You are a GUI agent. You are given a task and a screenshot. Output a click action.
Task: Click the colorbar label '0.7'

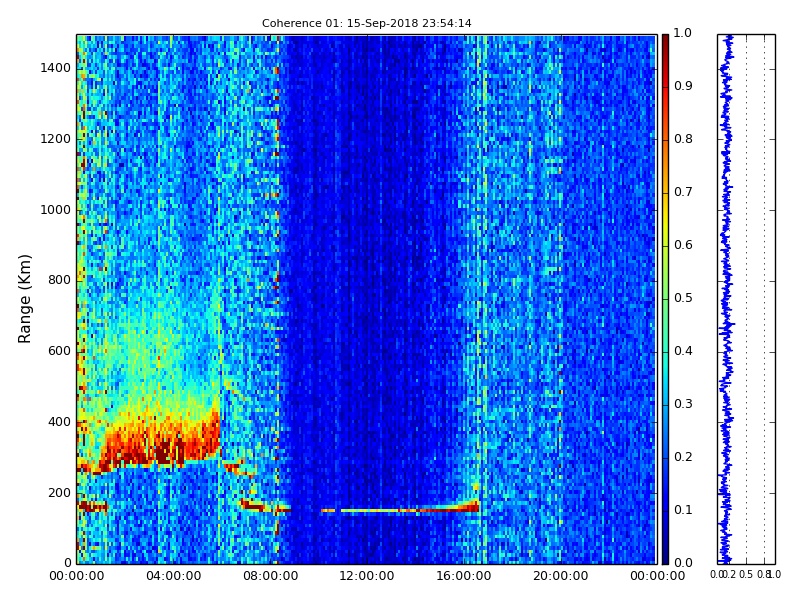[683, 192]
